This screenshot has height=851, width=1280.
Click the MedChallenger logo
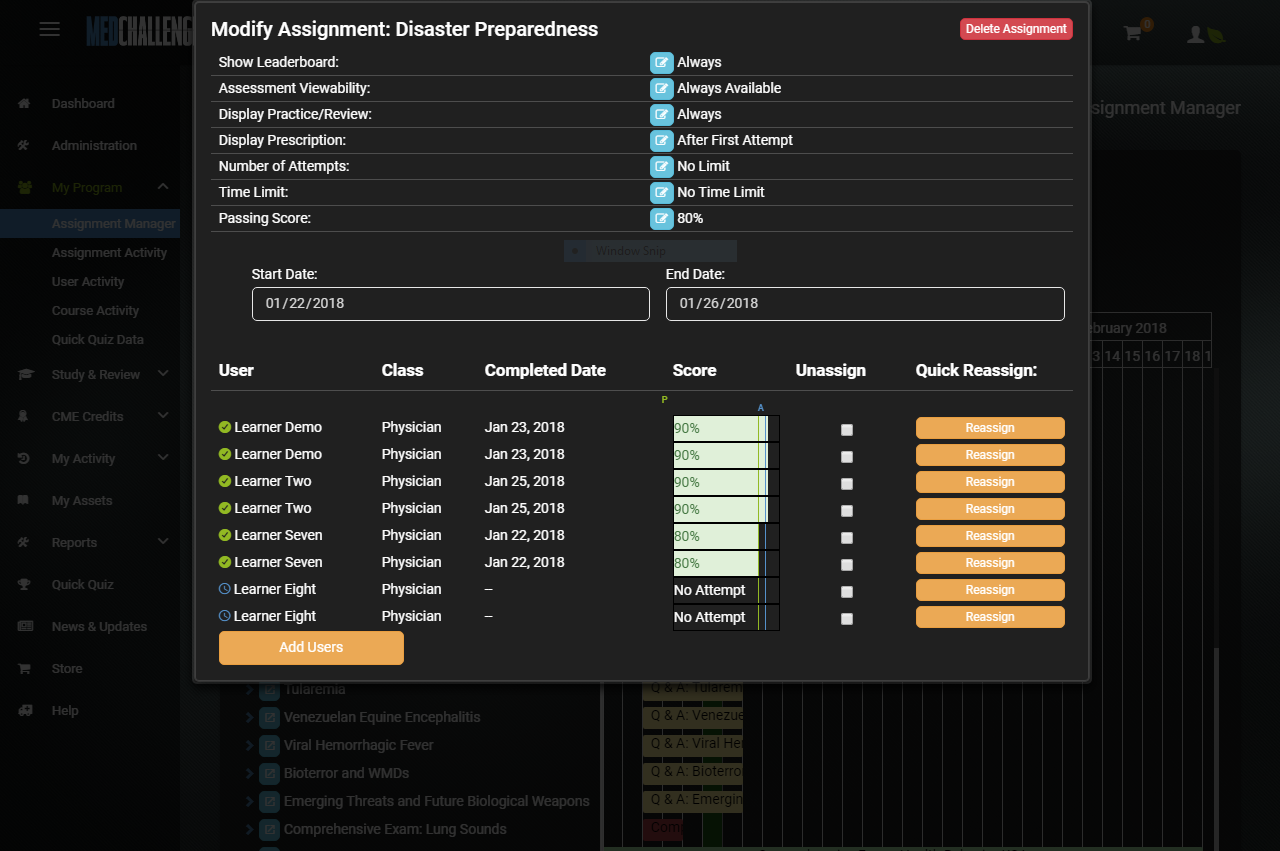[x=139, y=31]
